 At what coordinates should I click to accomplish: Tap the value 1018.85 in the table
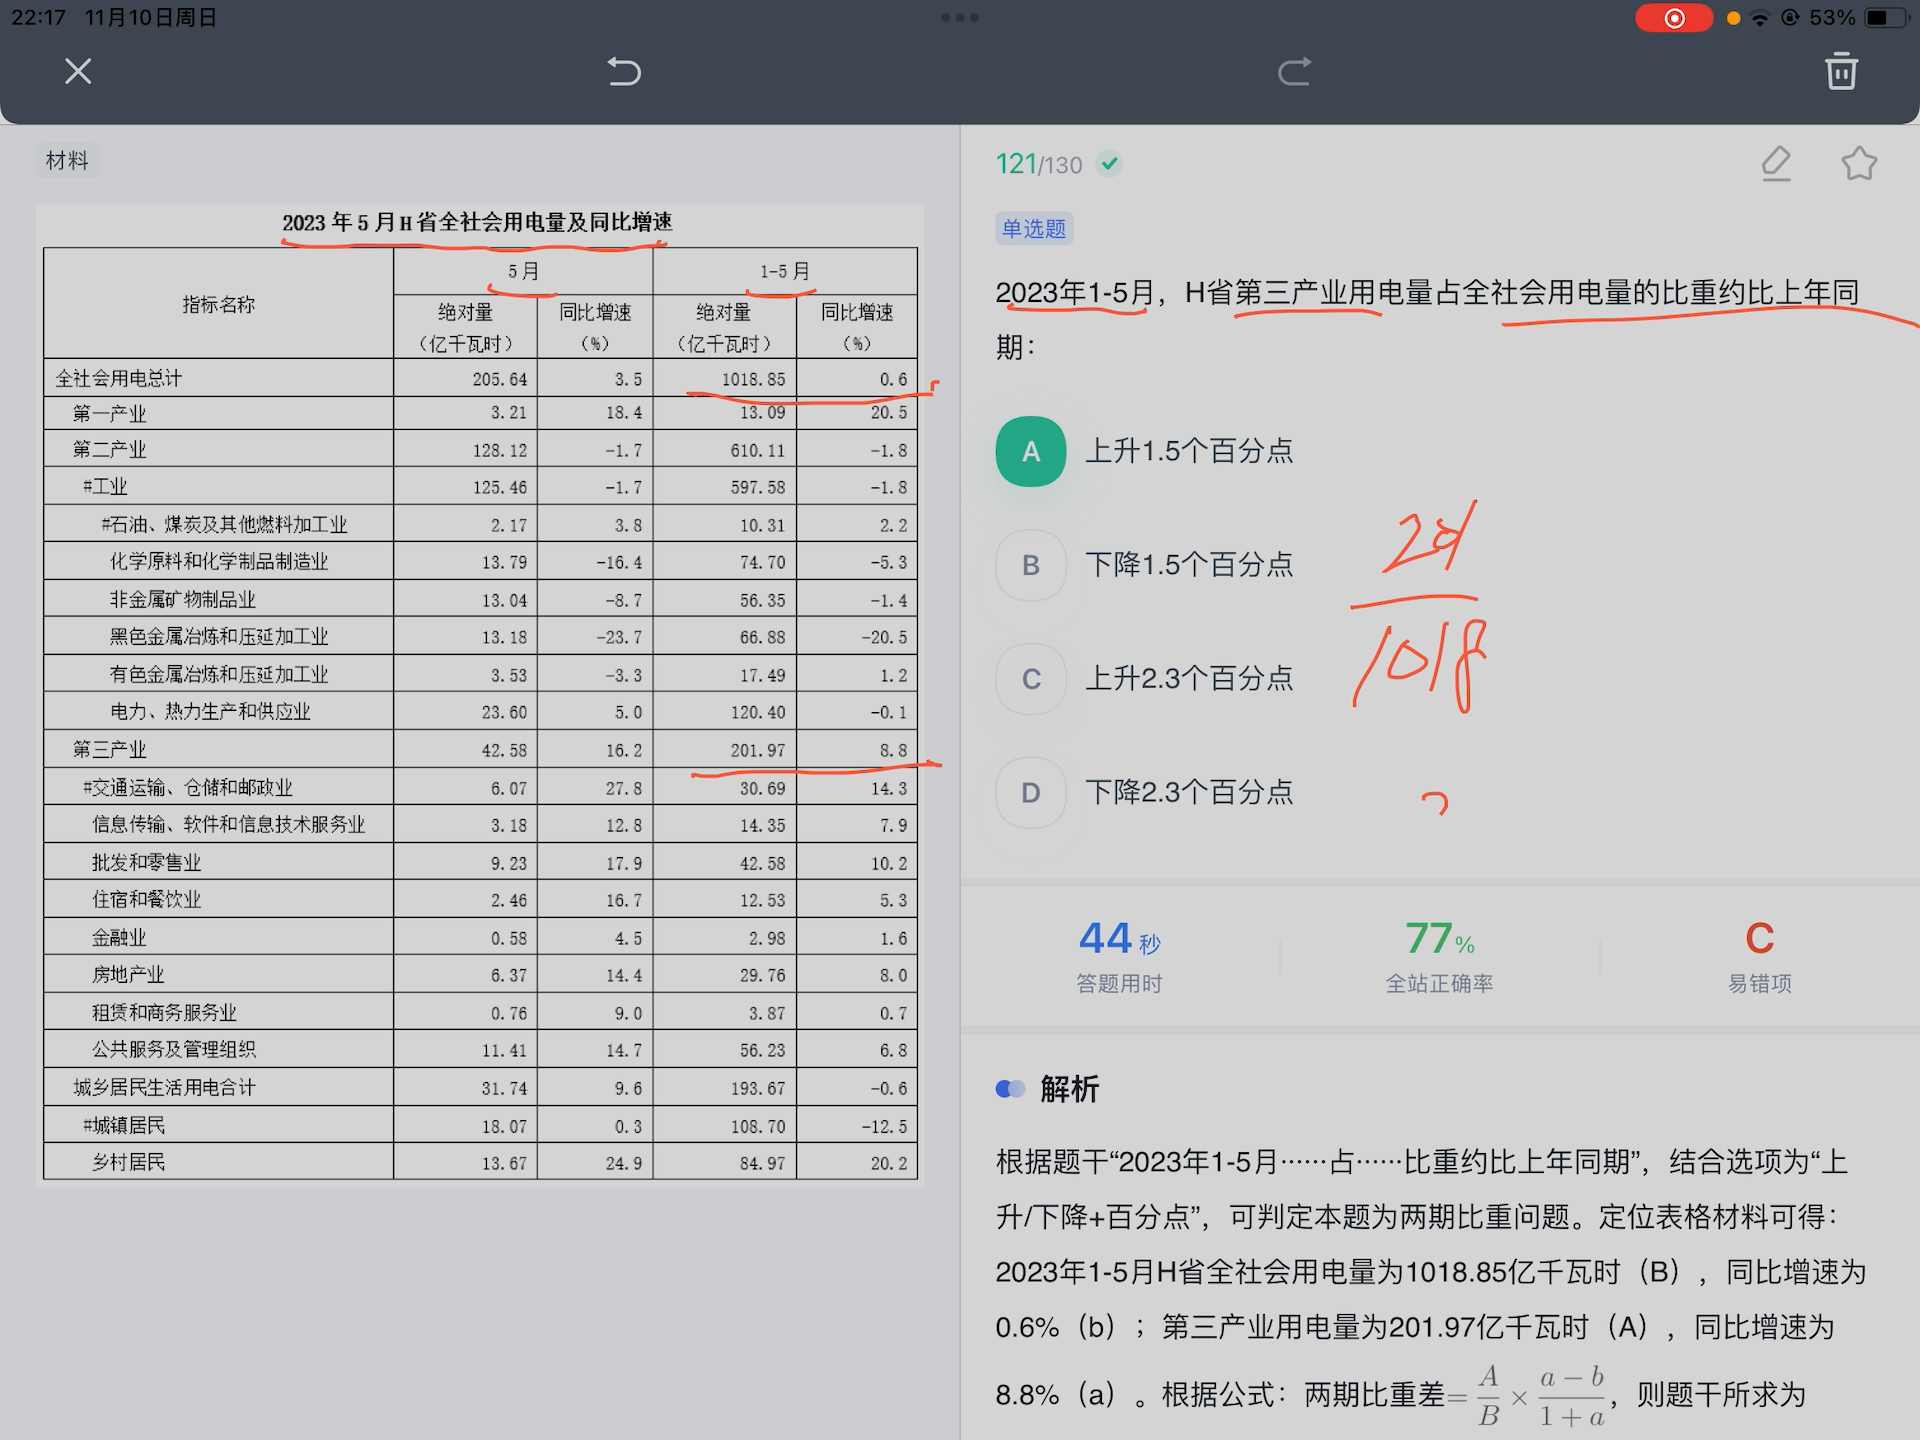[753, 380]
